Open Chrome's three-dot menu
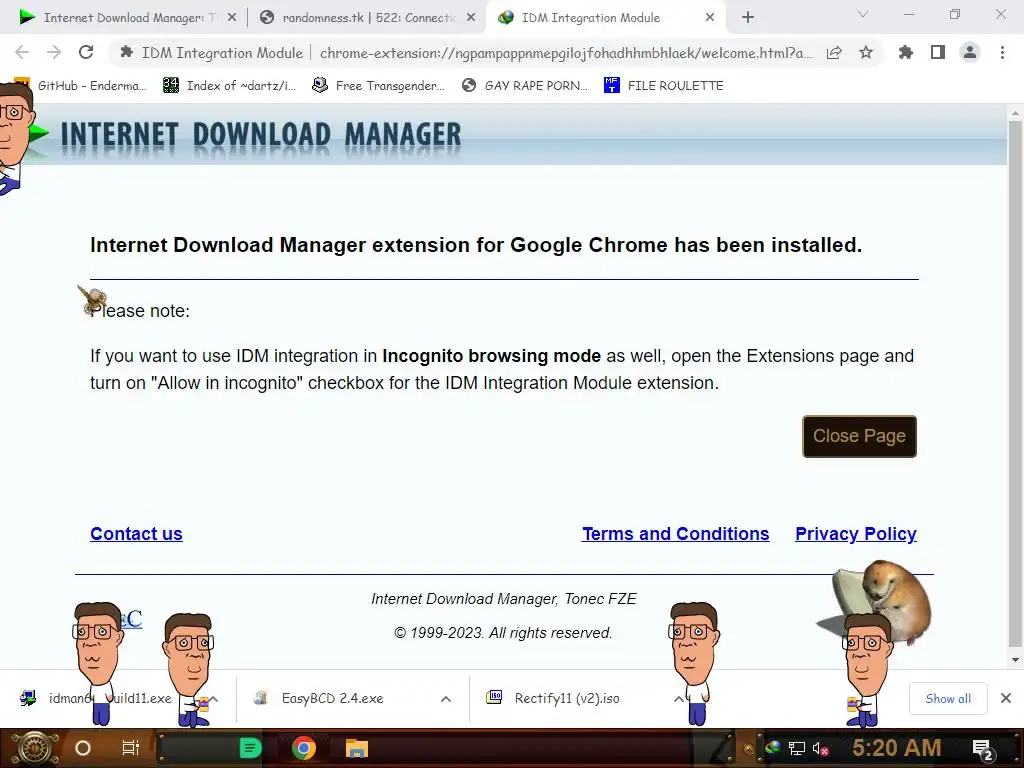This screenshot has width=1024, height=768. (1002, 52)
